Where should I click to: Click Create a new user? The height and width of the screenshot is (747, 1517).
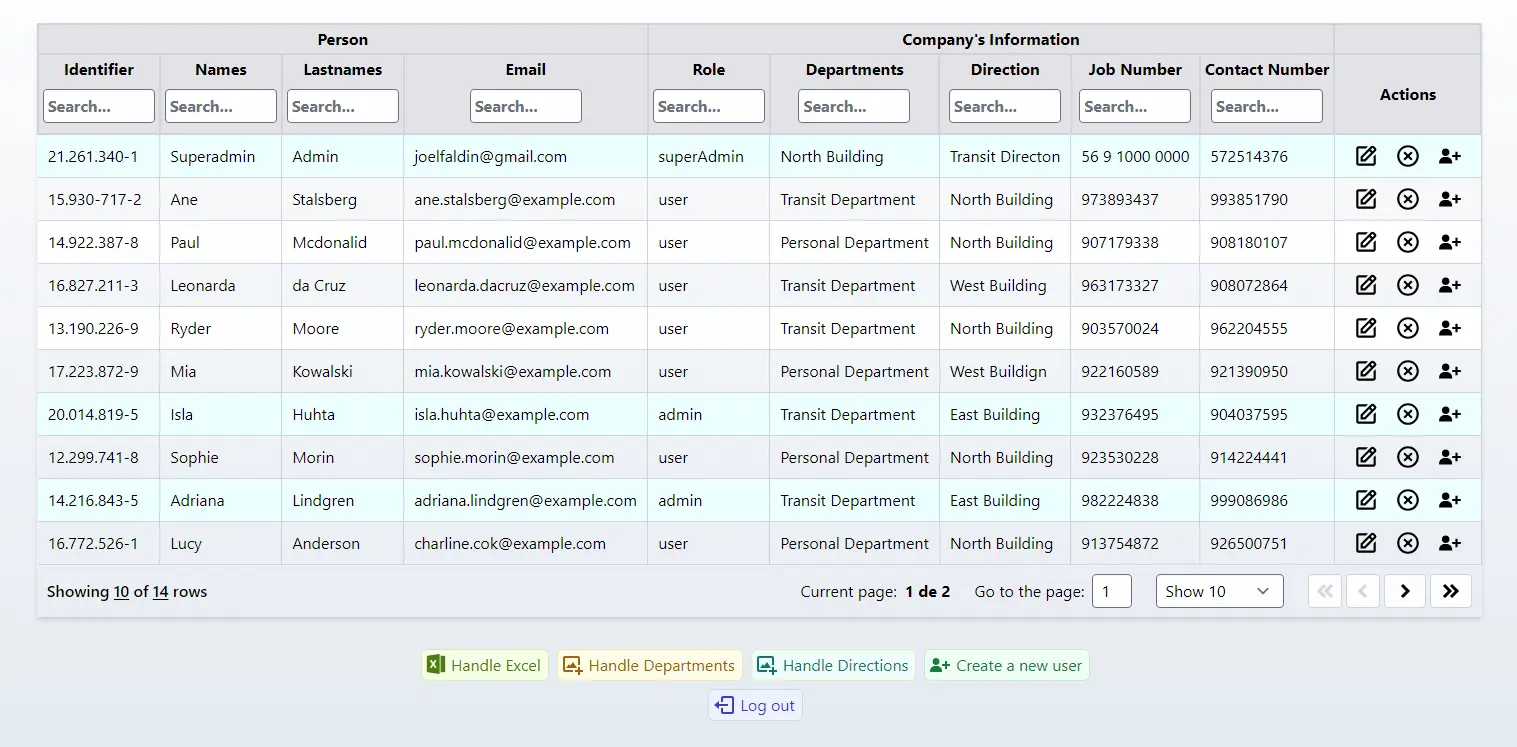pyautogui.click(x=1006, y=665)
